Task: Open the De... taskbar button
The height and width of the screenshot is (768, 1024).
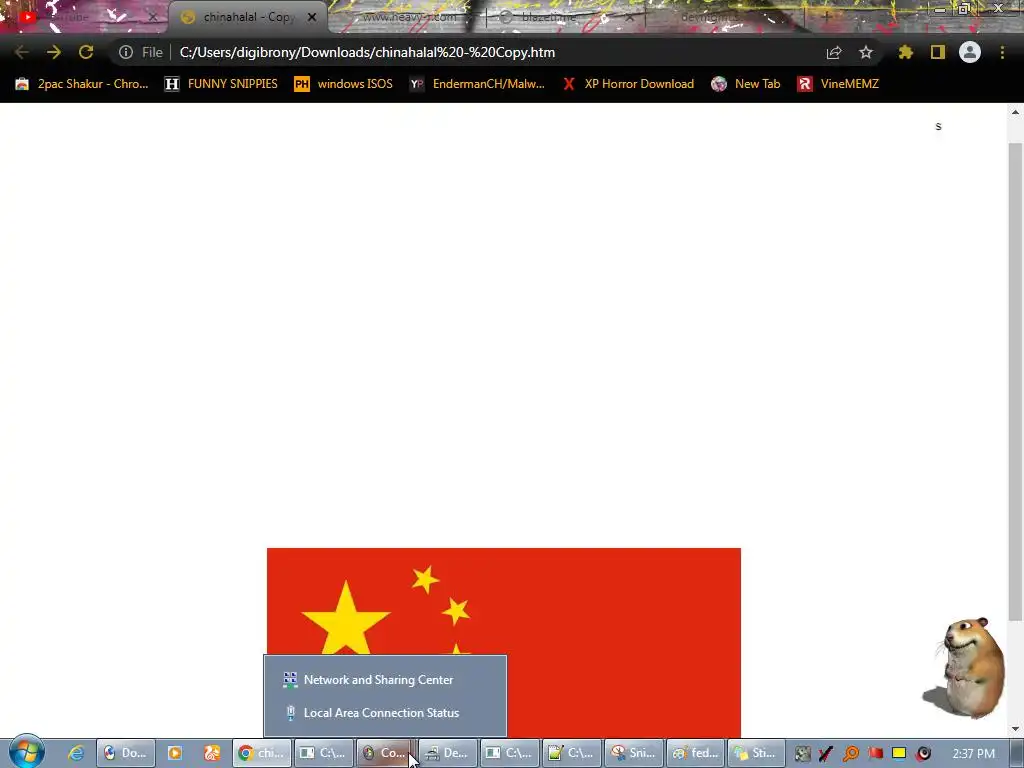Action: (x=447, y=753)
